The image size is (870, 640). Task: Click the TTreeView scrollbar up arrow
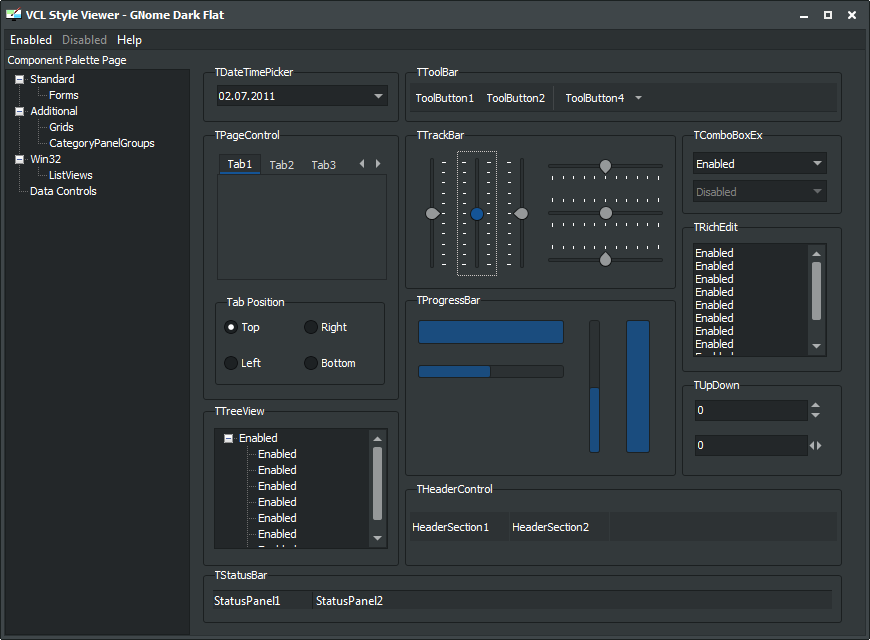pyautogui.click(x=377, y=439)
